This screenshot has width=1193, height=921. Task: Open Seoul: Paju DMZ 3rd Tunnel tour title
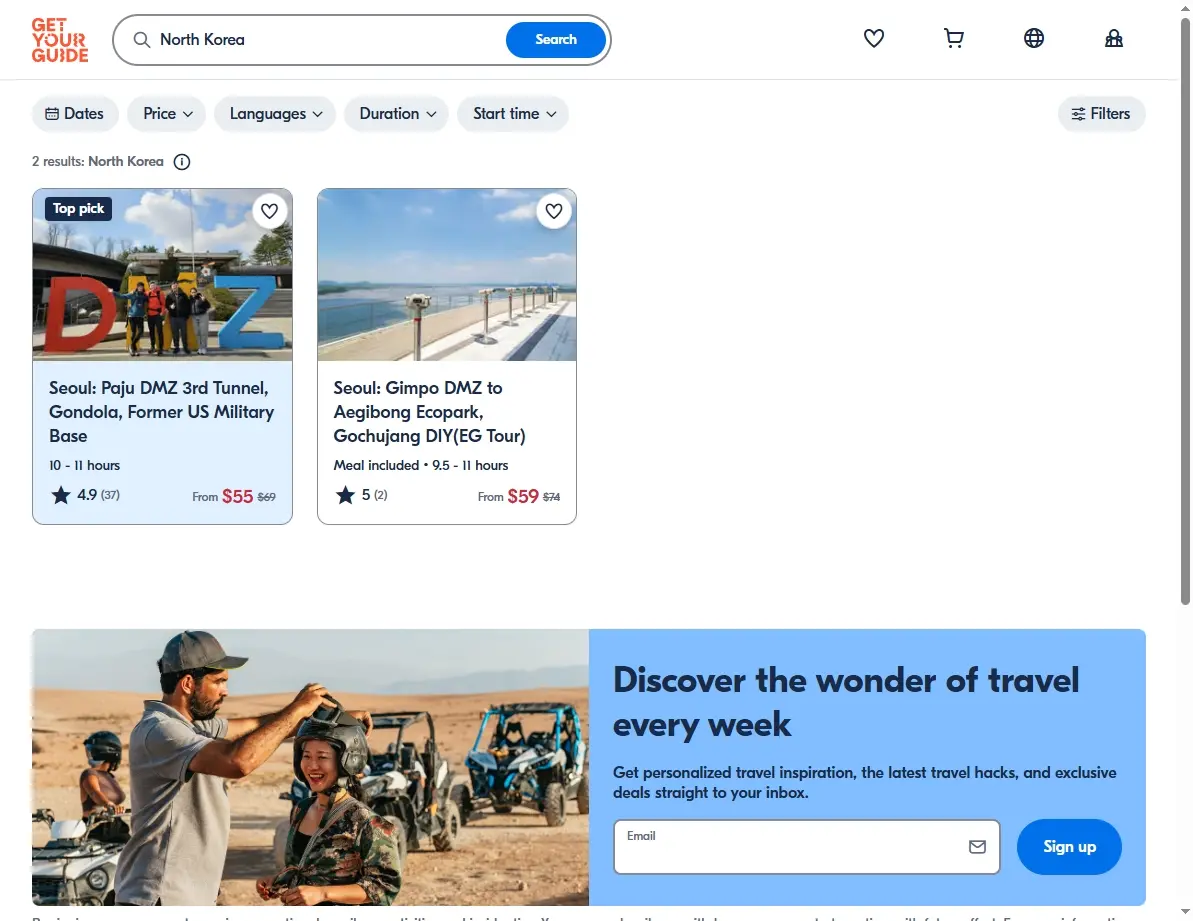coord(161,411)
